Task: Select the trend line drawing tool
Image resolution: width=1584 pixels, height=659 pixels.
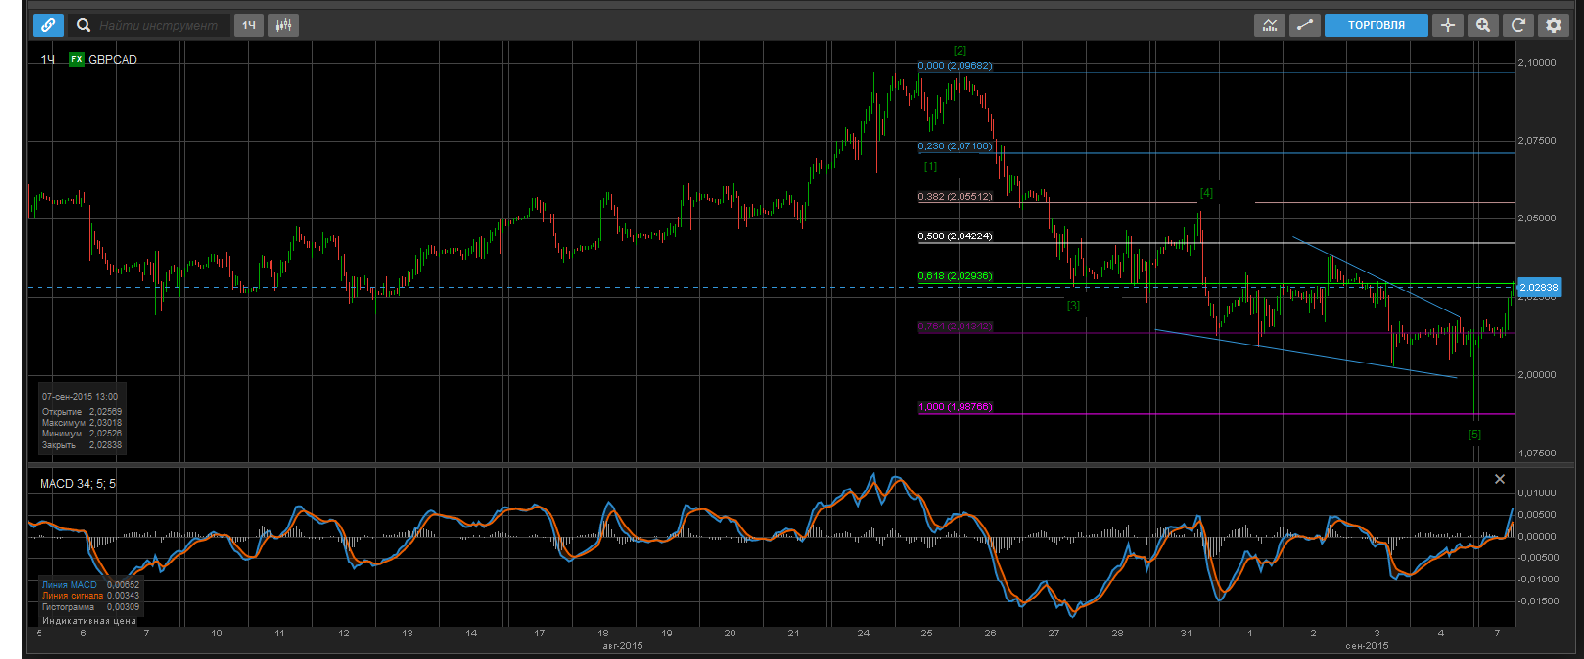Action: (x=1304, y=25)
